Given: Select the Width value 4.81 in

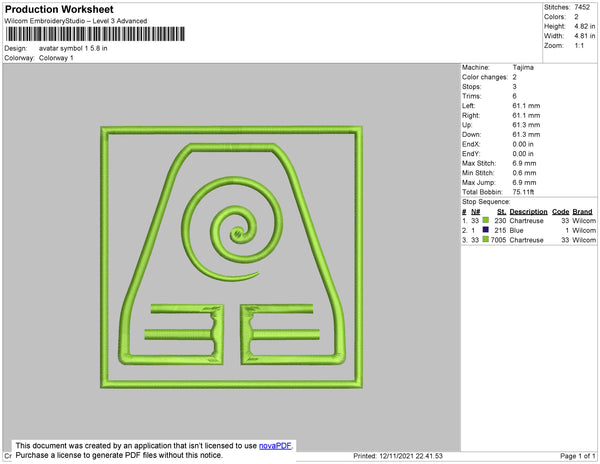Looking at the screenshot, I should 585,36.
